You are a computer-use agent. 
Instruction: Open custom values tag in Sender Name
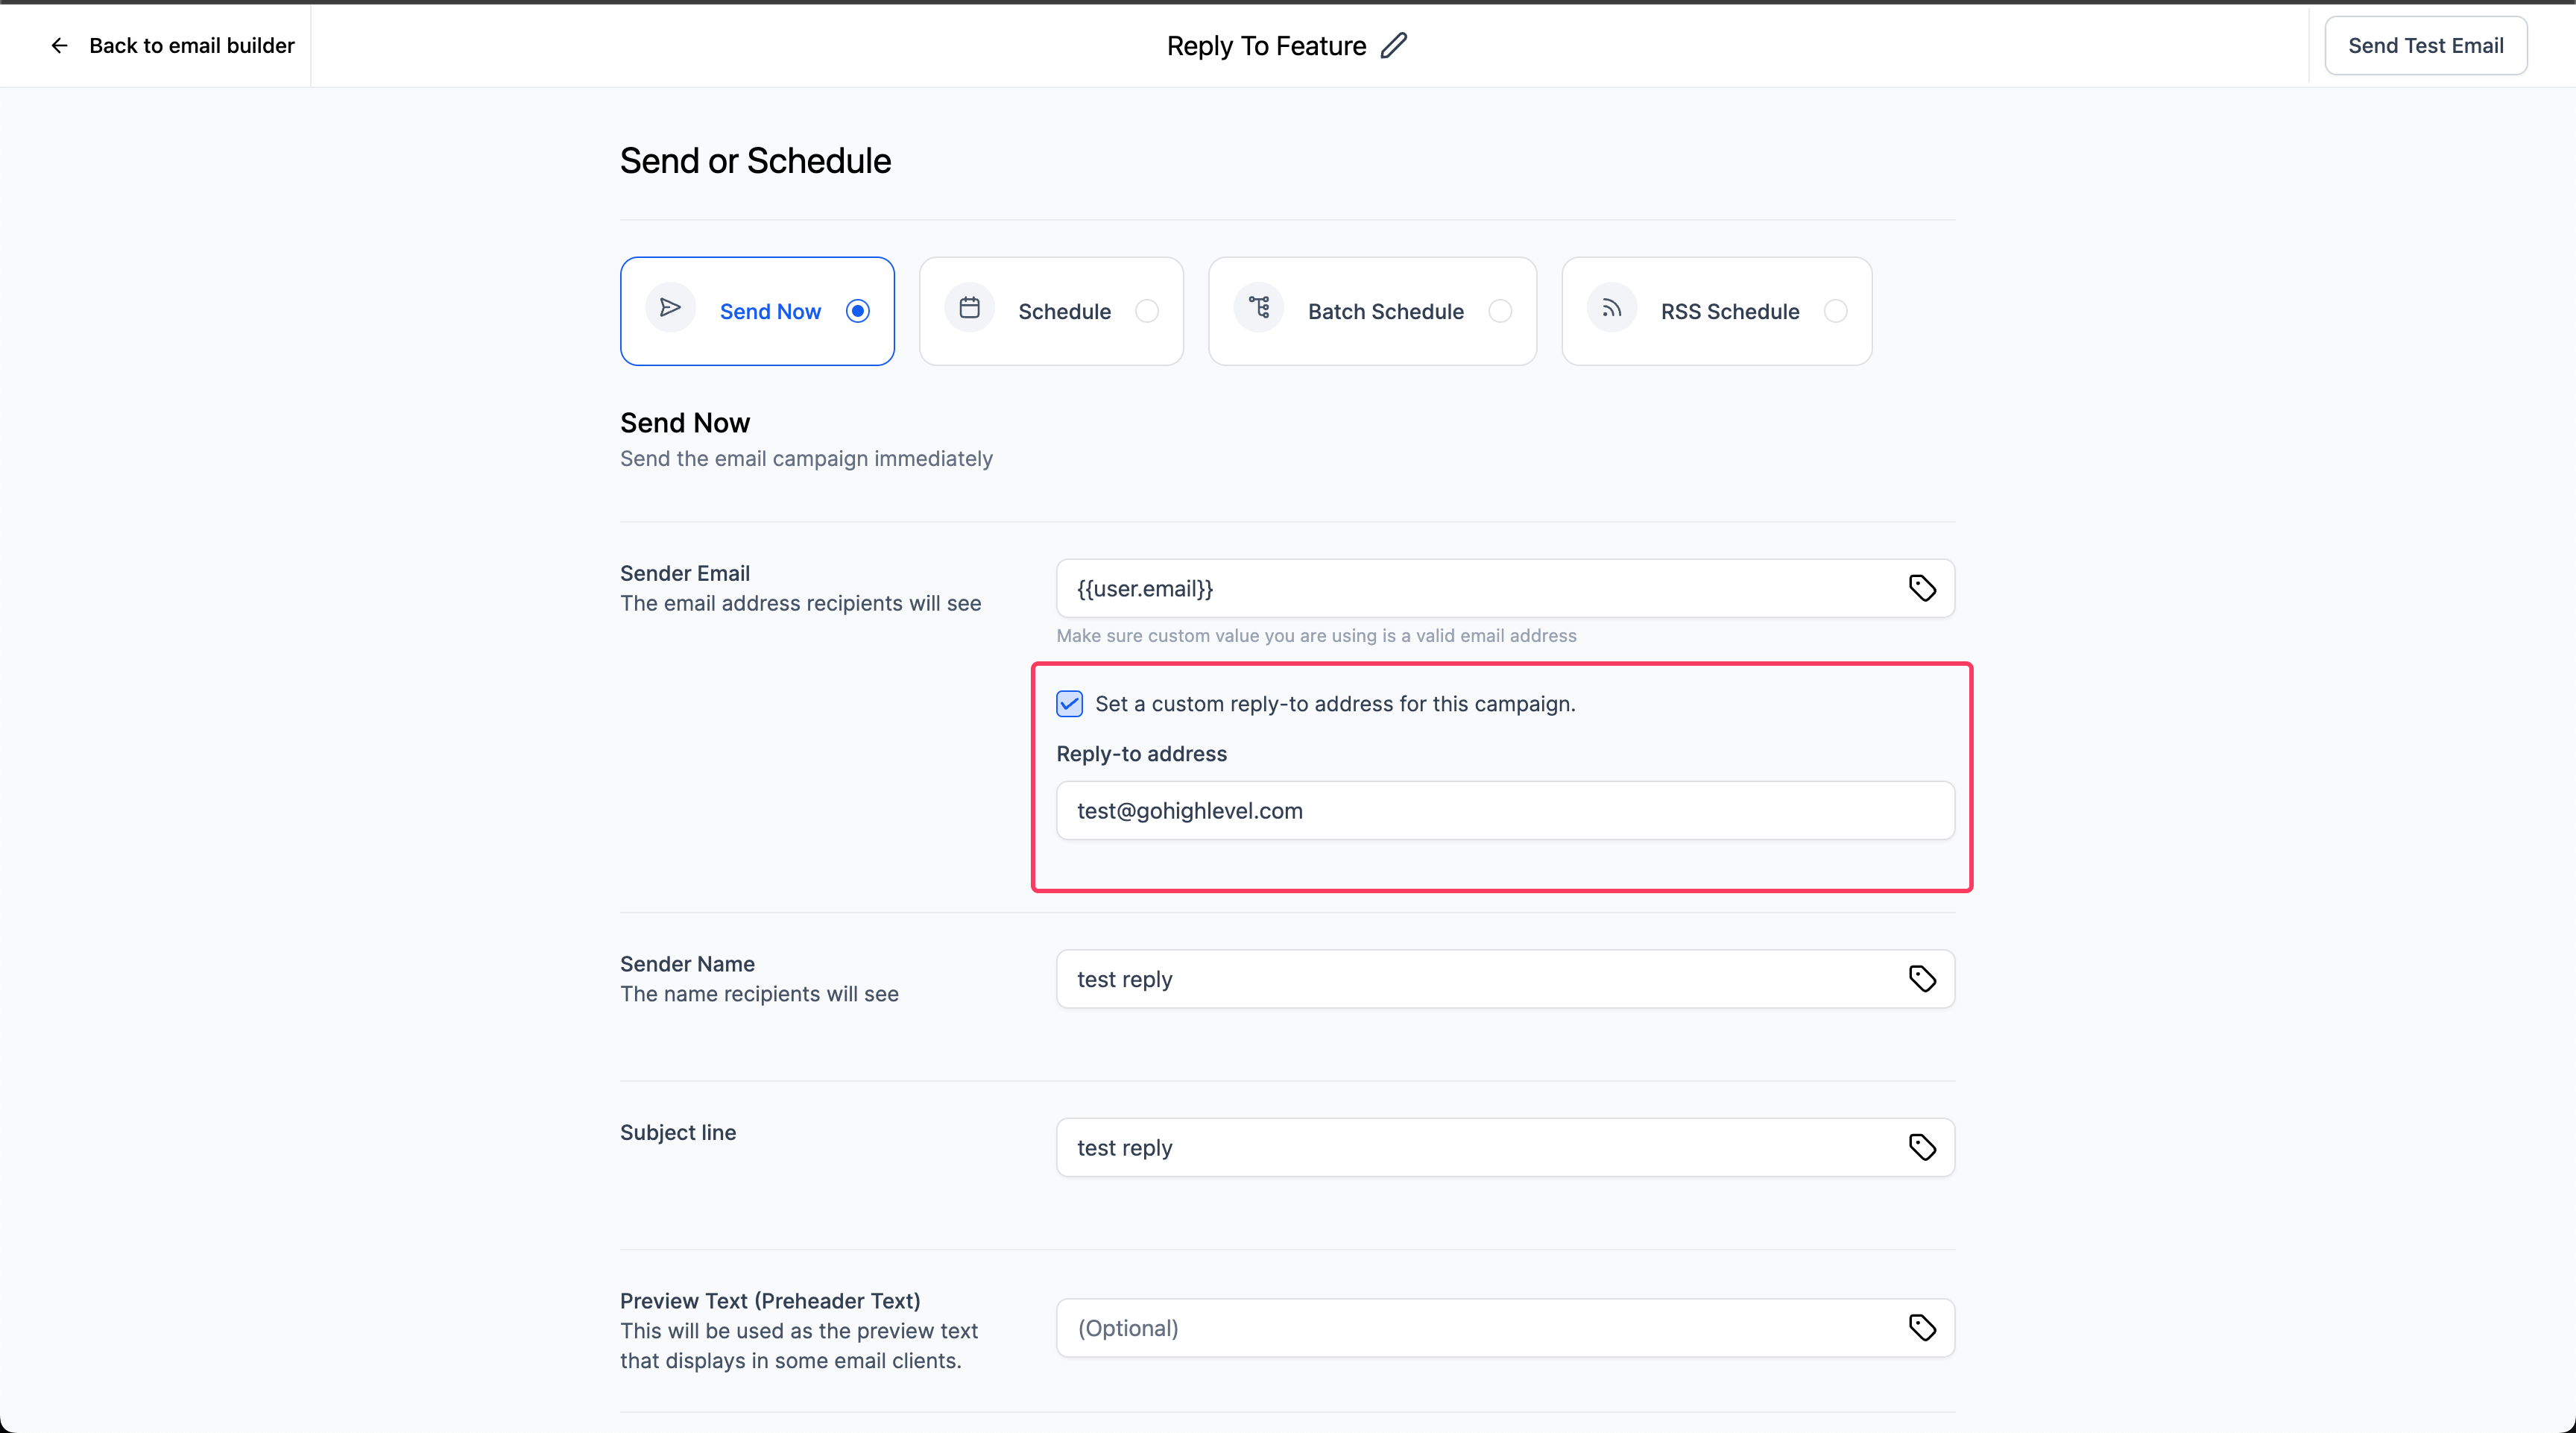(x=1922, y=979)
